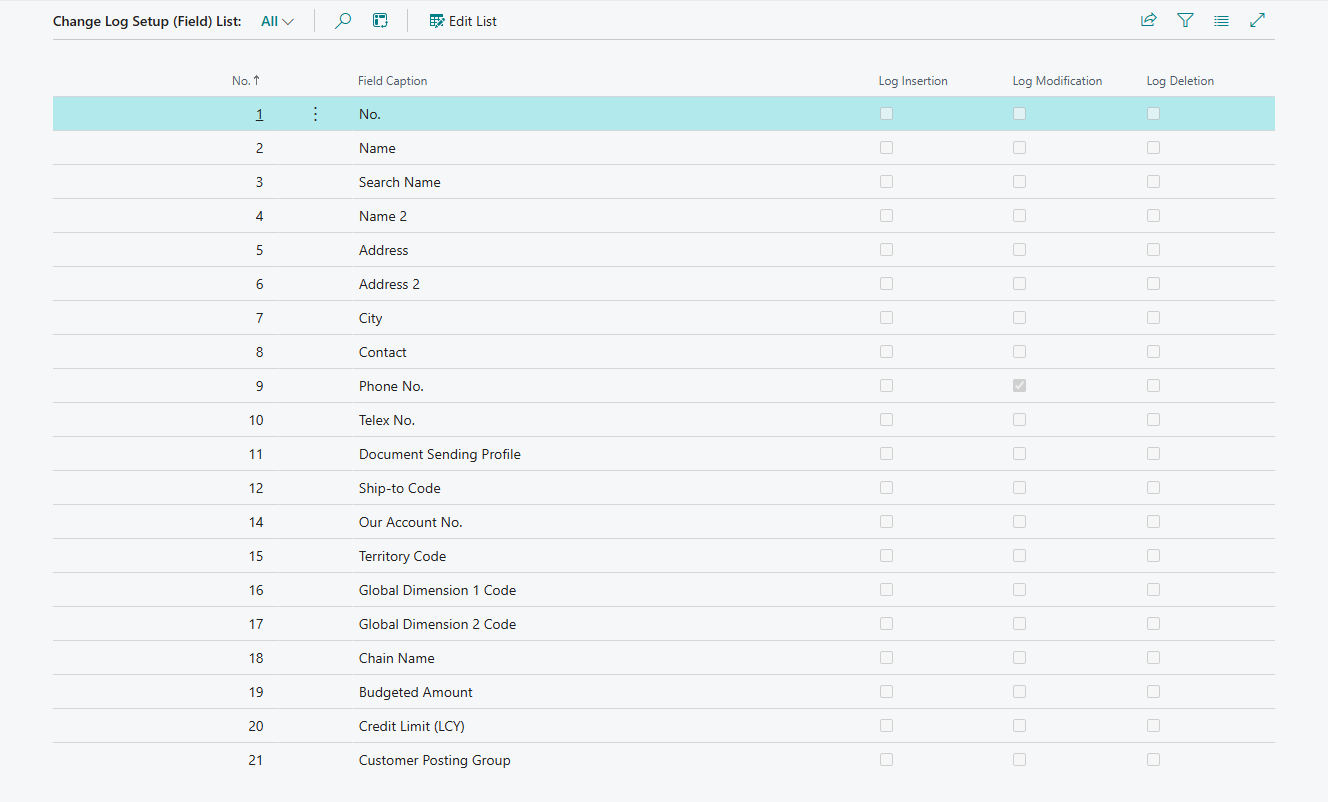Toggle Log Insertion checkbox for Contact
The width and height of the screenshot is (1328, 802).
click(x=885, y=352)
